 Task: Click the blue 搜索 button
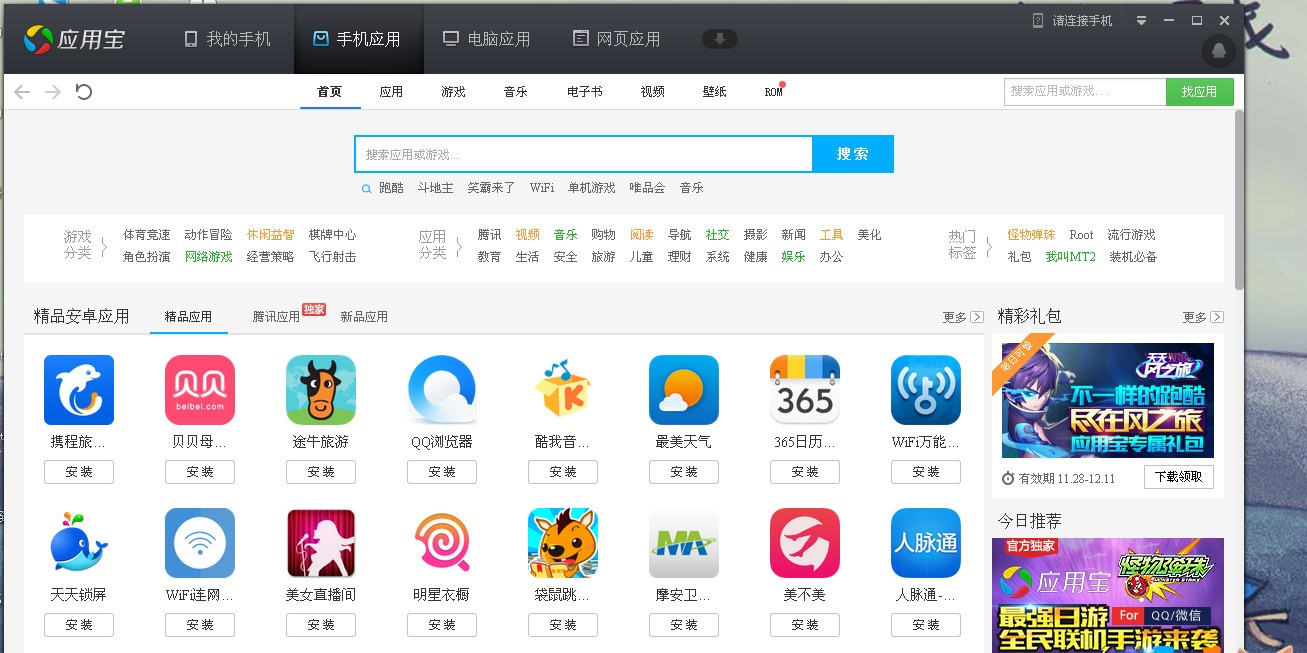853,154
